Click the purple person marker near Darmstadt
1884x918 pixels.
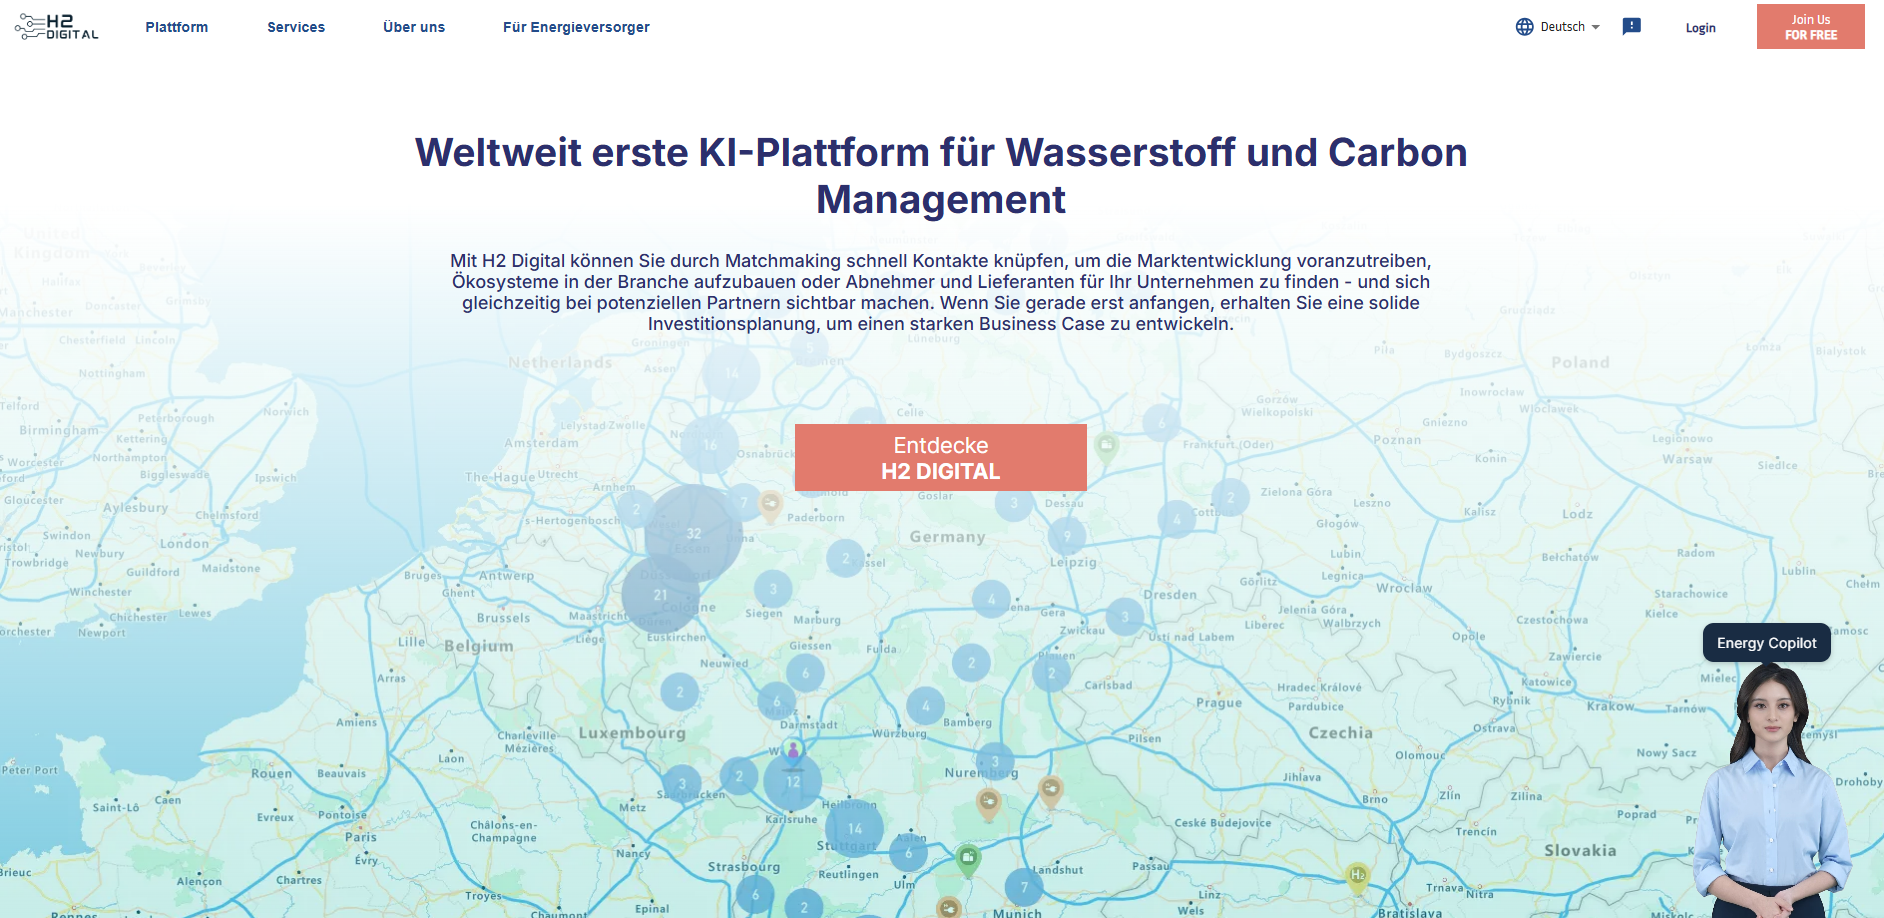point(793,750)
